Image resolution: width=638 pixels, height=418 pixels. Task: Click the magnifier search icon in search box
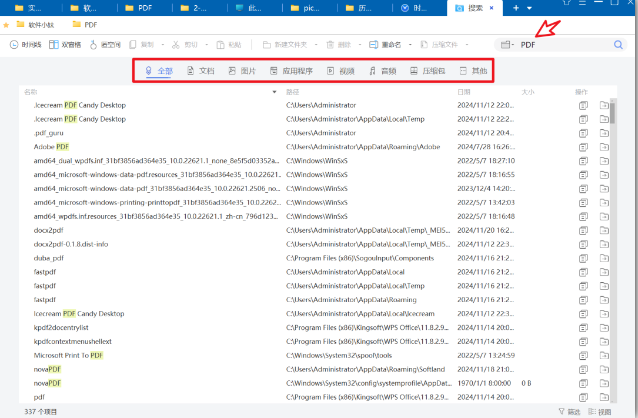pos(618,44)
